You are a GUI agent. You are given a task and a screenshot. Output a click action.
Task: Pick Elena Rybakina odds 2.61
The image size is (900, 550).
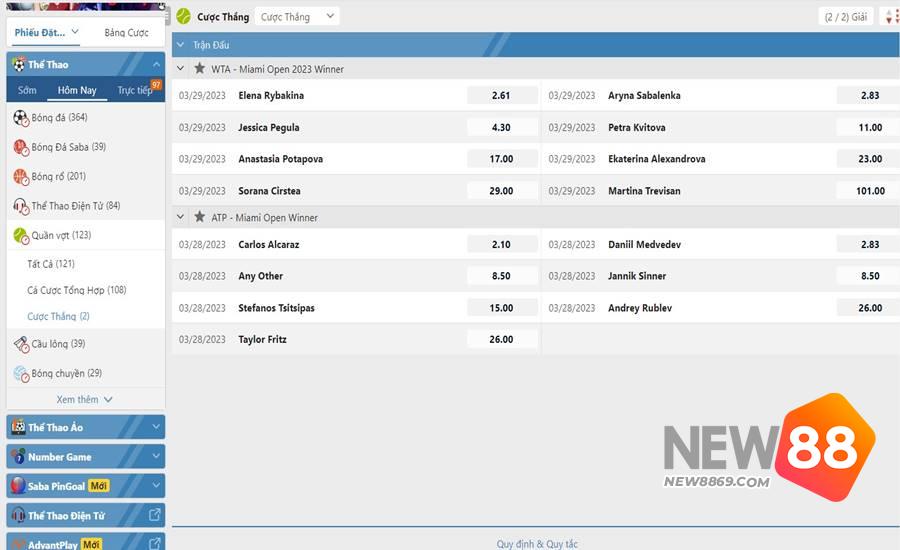tap(501, 96)
